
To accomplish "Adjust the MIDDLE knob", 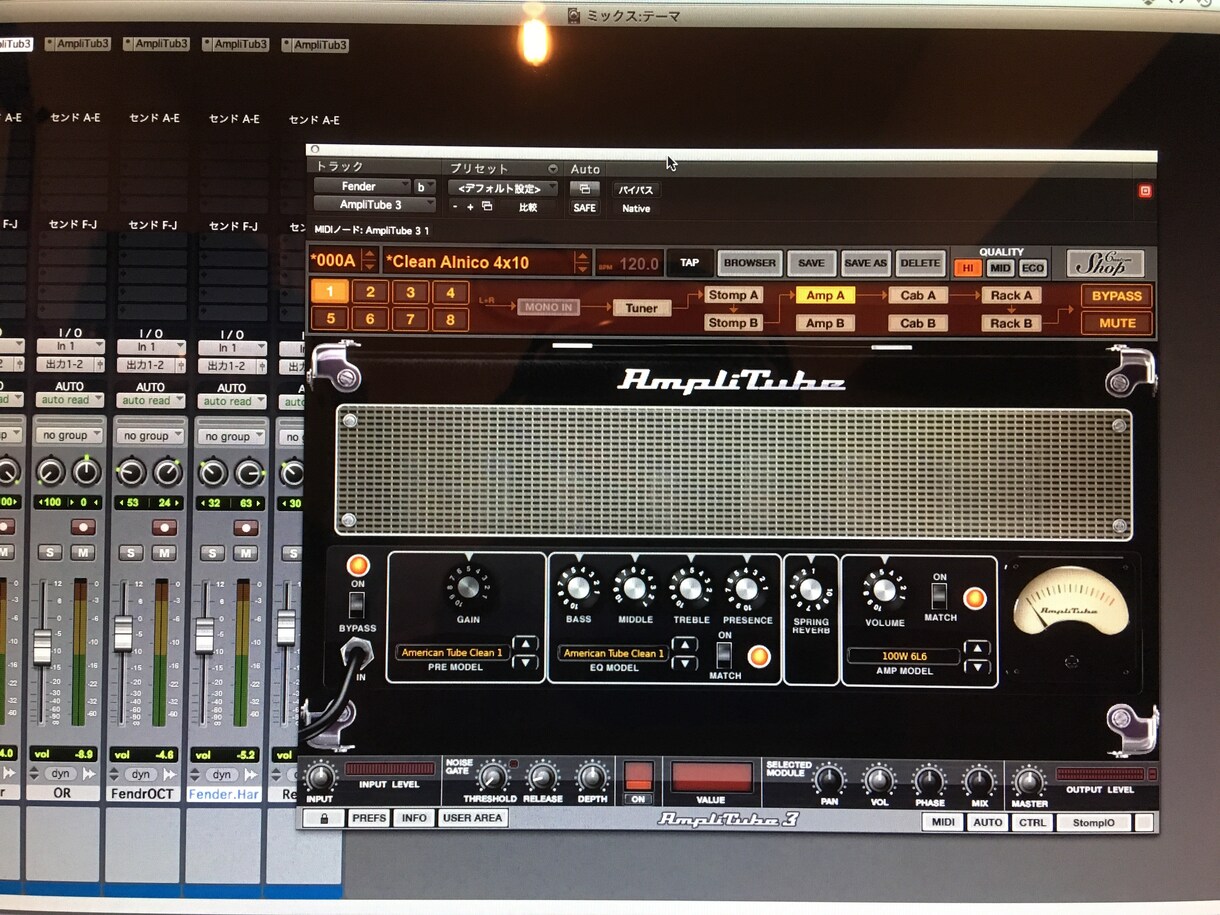I will click(x=635, y=588).
